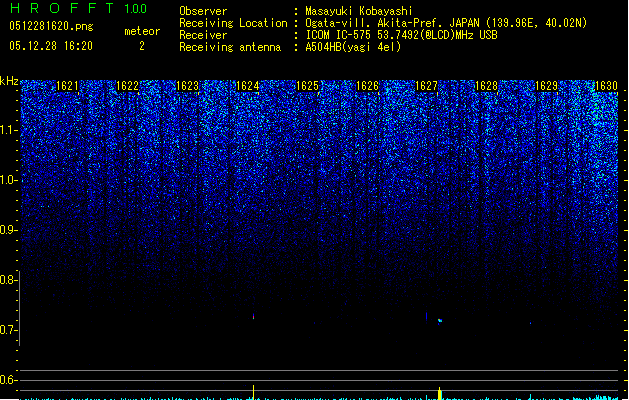Viewport: 629px width, 400px height.
Task: Click the 1629 time marker
Action: [x=546, y=86]
